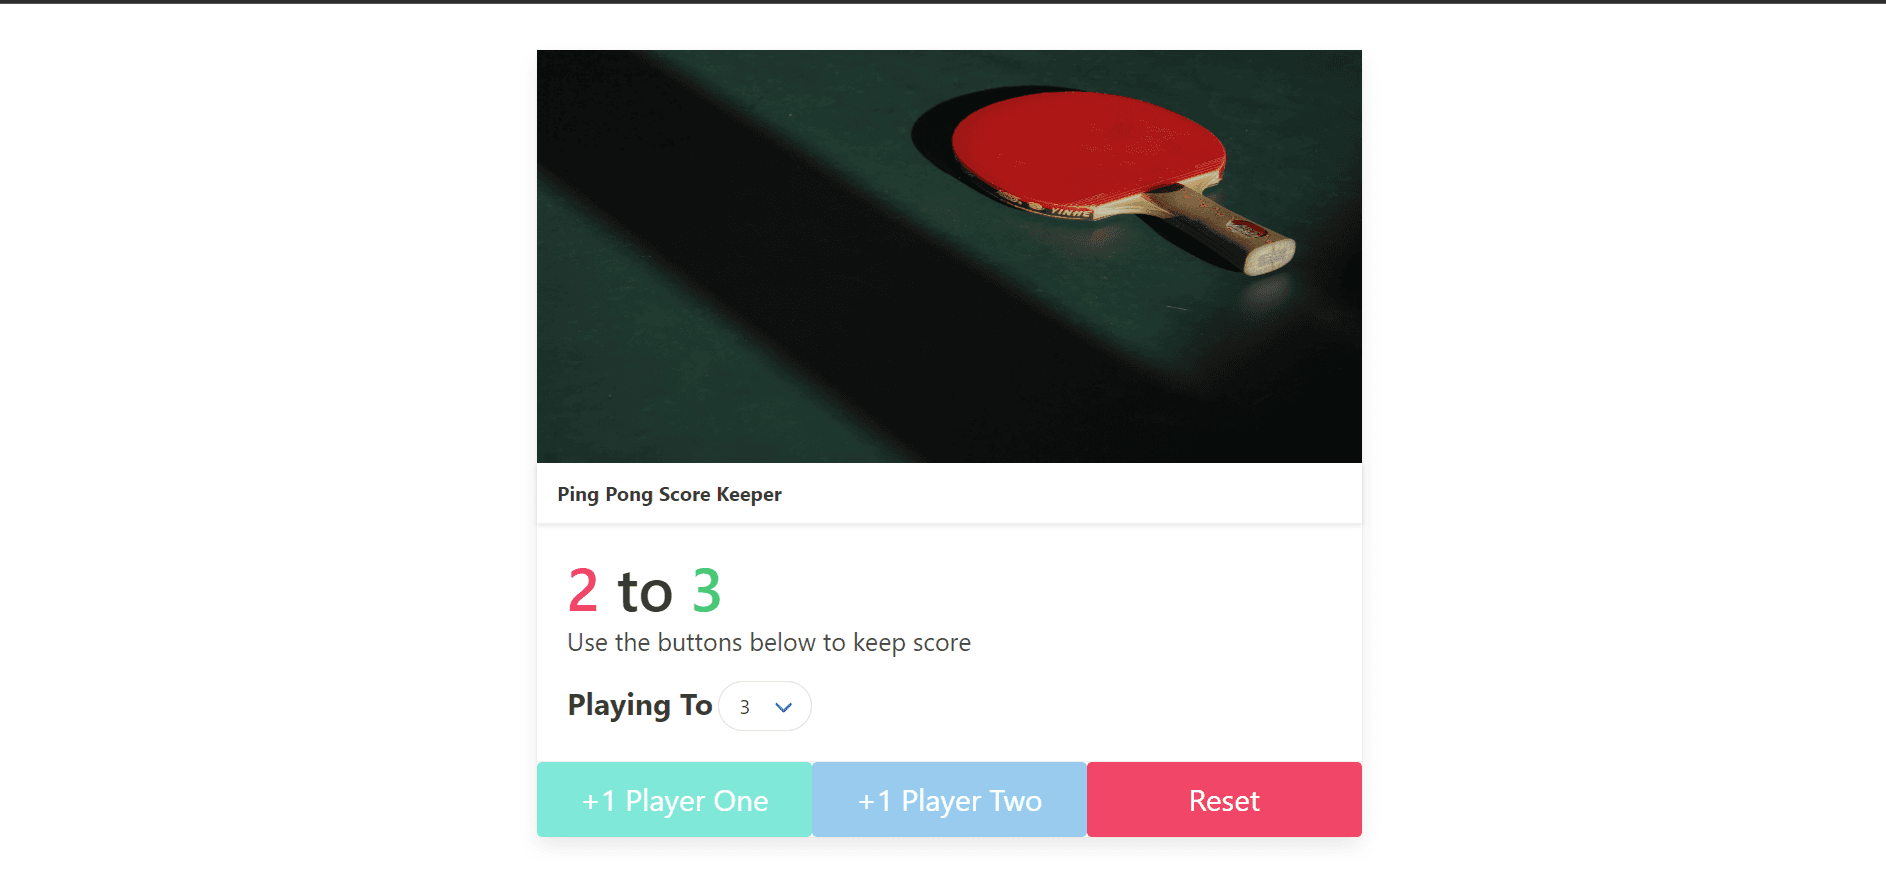Click the blue chevron arrow in the select
The height and width of the screenshot is (877, 1886).
[784, 707]
